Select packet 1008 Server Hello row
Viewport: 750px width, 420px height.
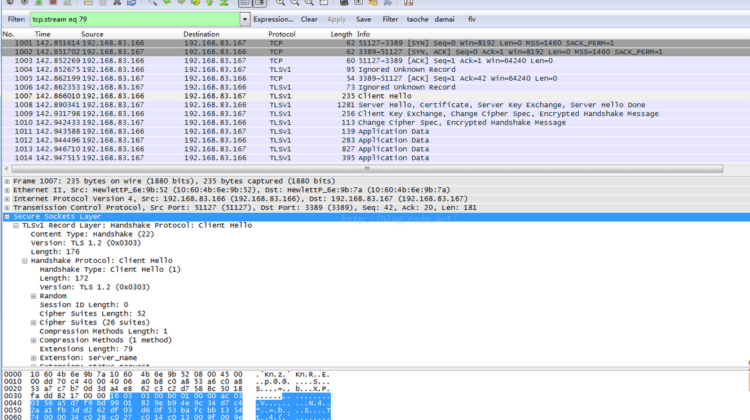375,105
